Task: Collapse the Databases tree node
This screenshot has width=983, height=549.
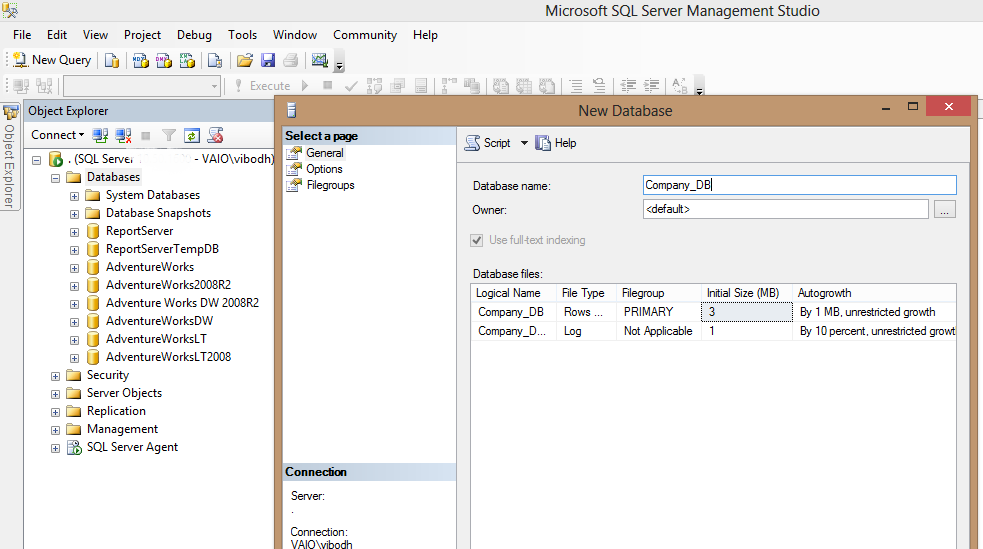Action: (56, 177)
